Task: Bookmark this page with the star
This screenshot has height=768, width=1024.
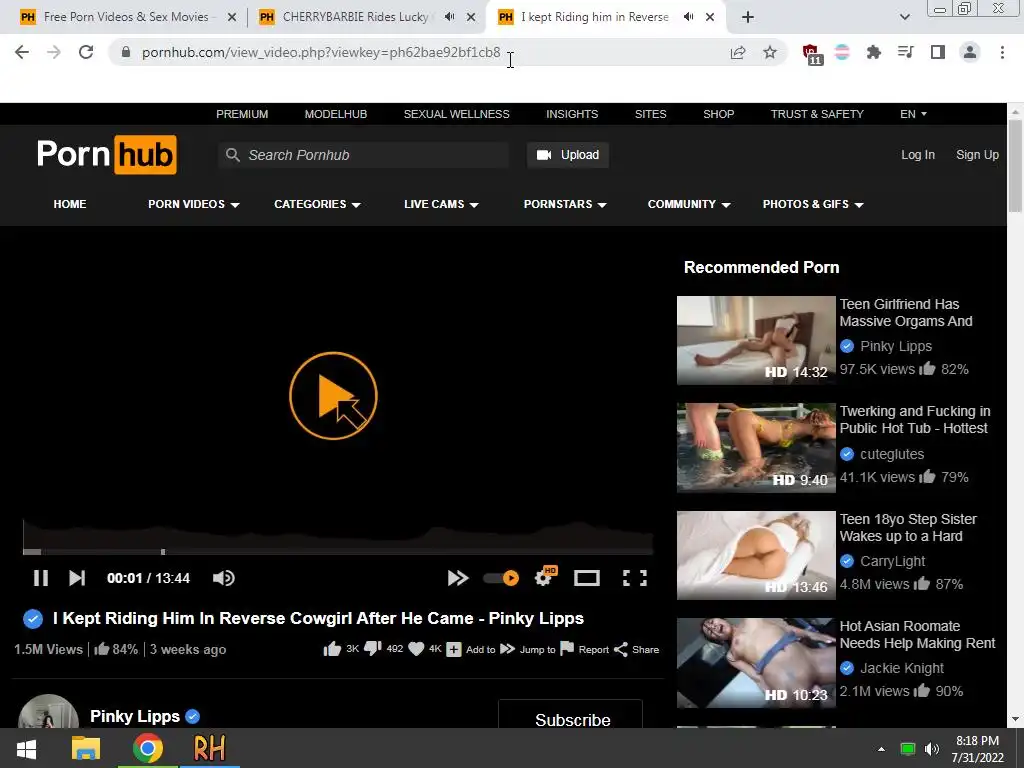Action: point(770,52)
